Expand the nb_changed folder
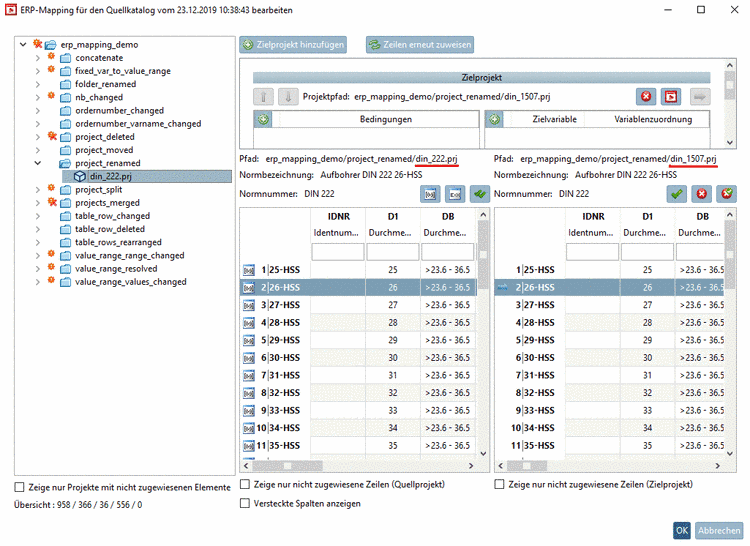The height and width of the screenshot is (546, 750). [37, 98]
